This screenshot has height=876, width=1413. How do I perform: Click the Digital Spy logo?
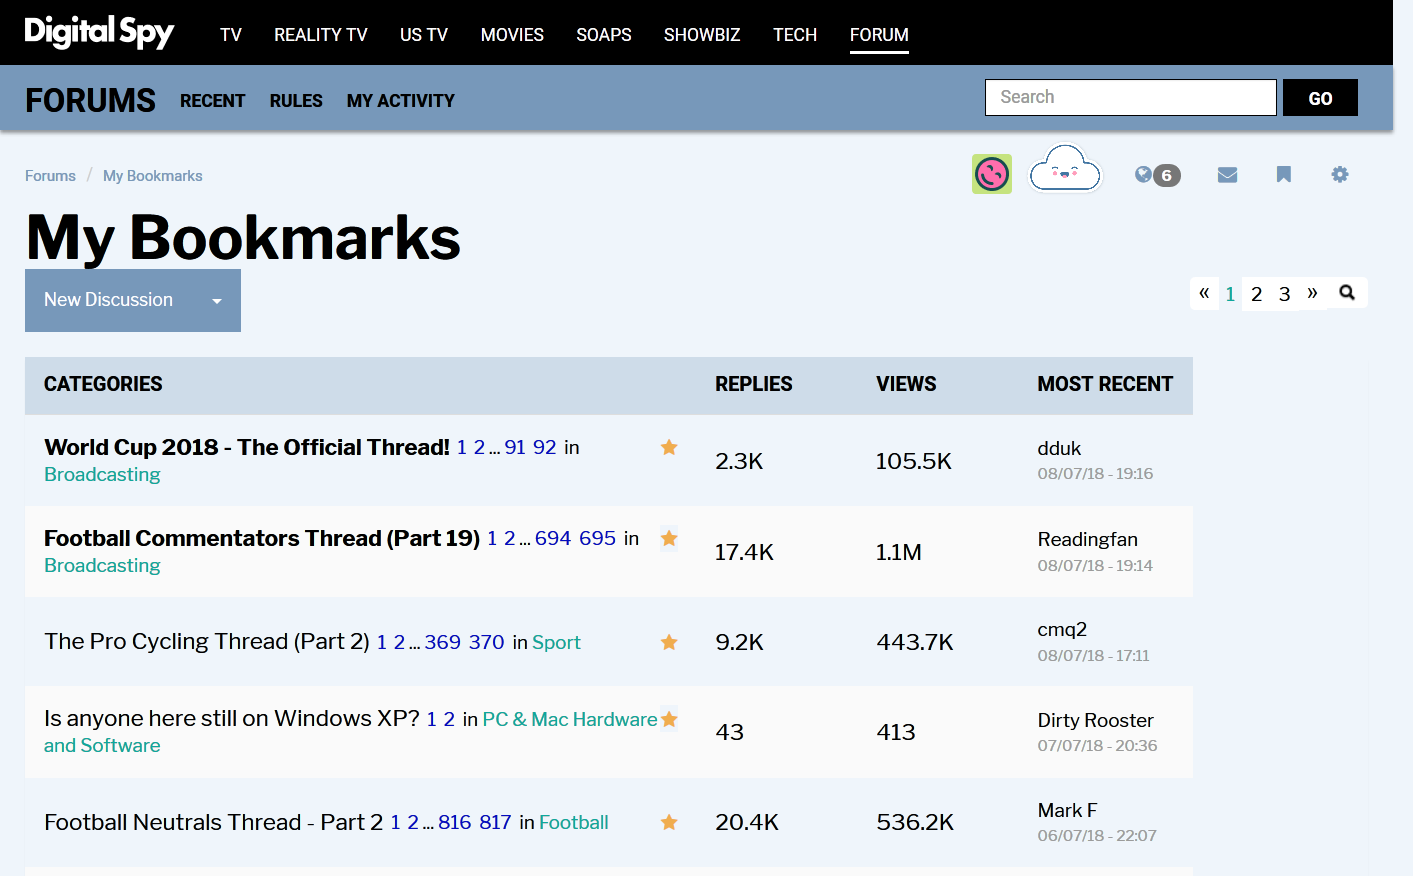point(99,33)
